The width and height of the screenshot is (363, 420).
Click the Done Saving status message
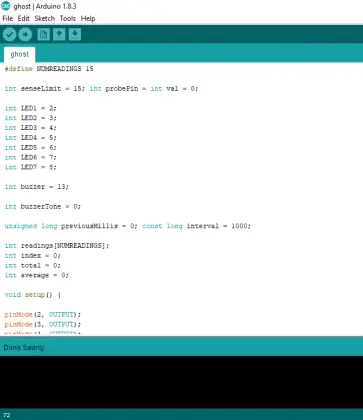click(x=24, y=347)
